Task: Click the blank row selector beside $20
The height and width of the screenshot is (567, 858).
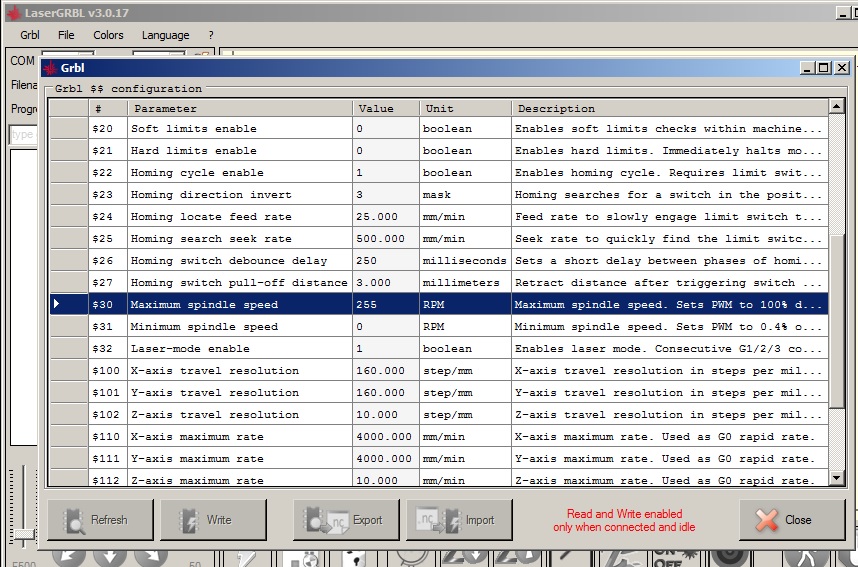Action: (x=69, y=128)
